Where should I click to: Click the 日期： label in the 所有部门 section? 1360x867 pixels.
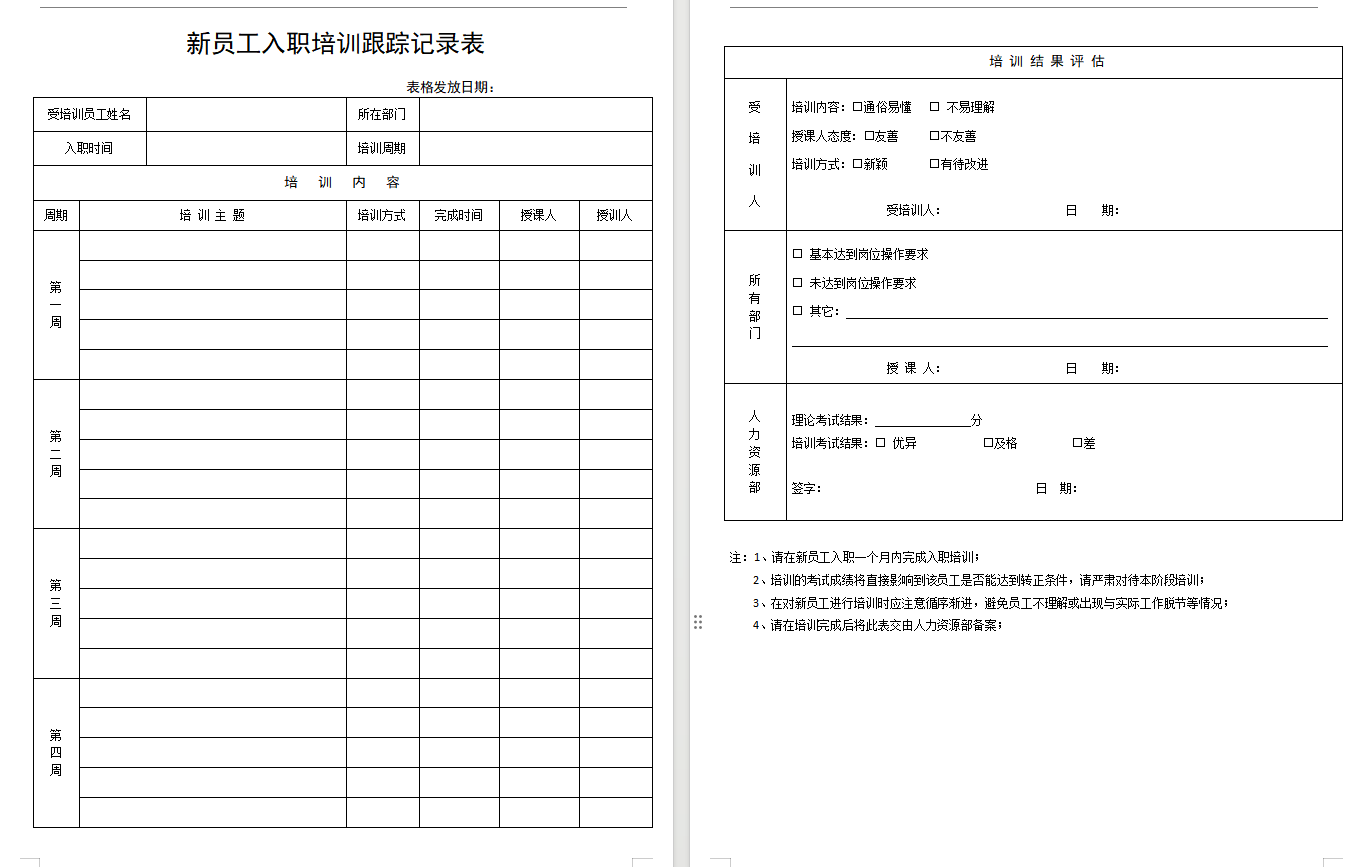(x=1092, y=368)
